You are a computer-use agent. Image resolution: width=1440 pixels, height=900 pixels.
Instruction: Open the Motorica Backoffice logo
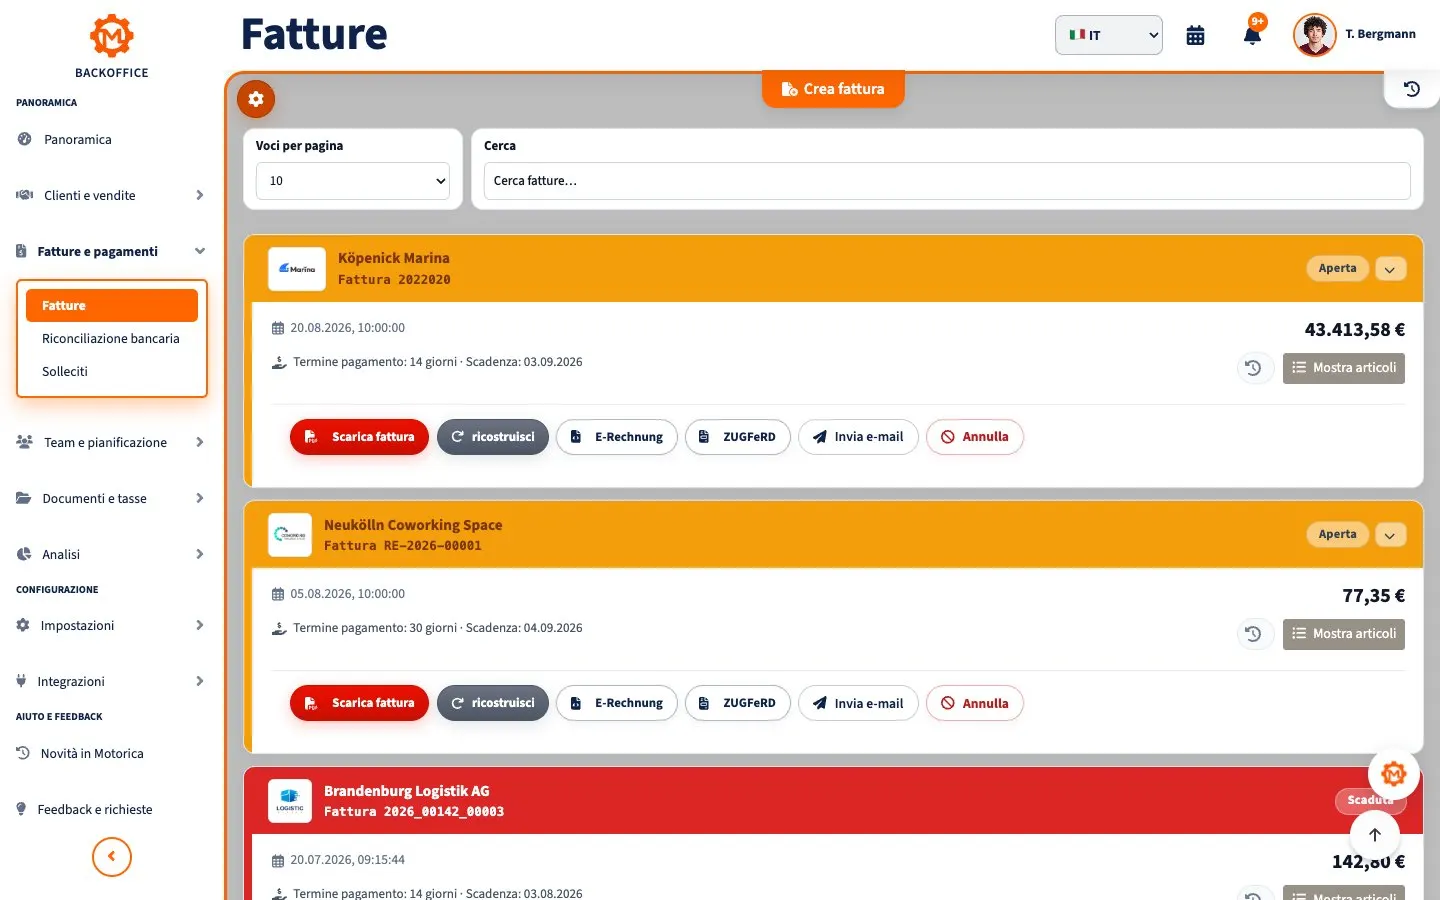pos(111,46)
